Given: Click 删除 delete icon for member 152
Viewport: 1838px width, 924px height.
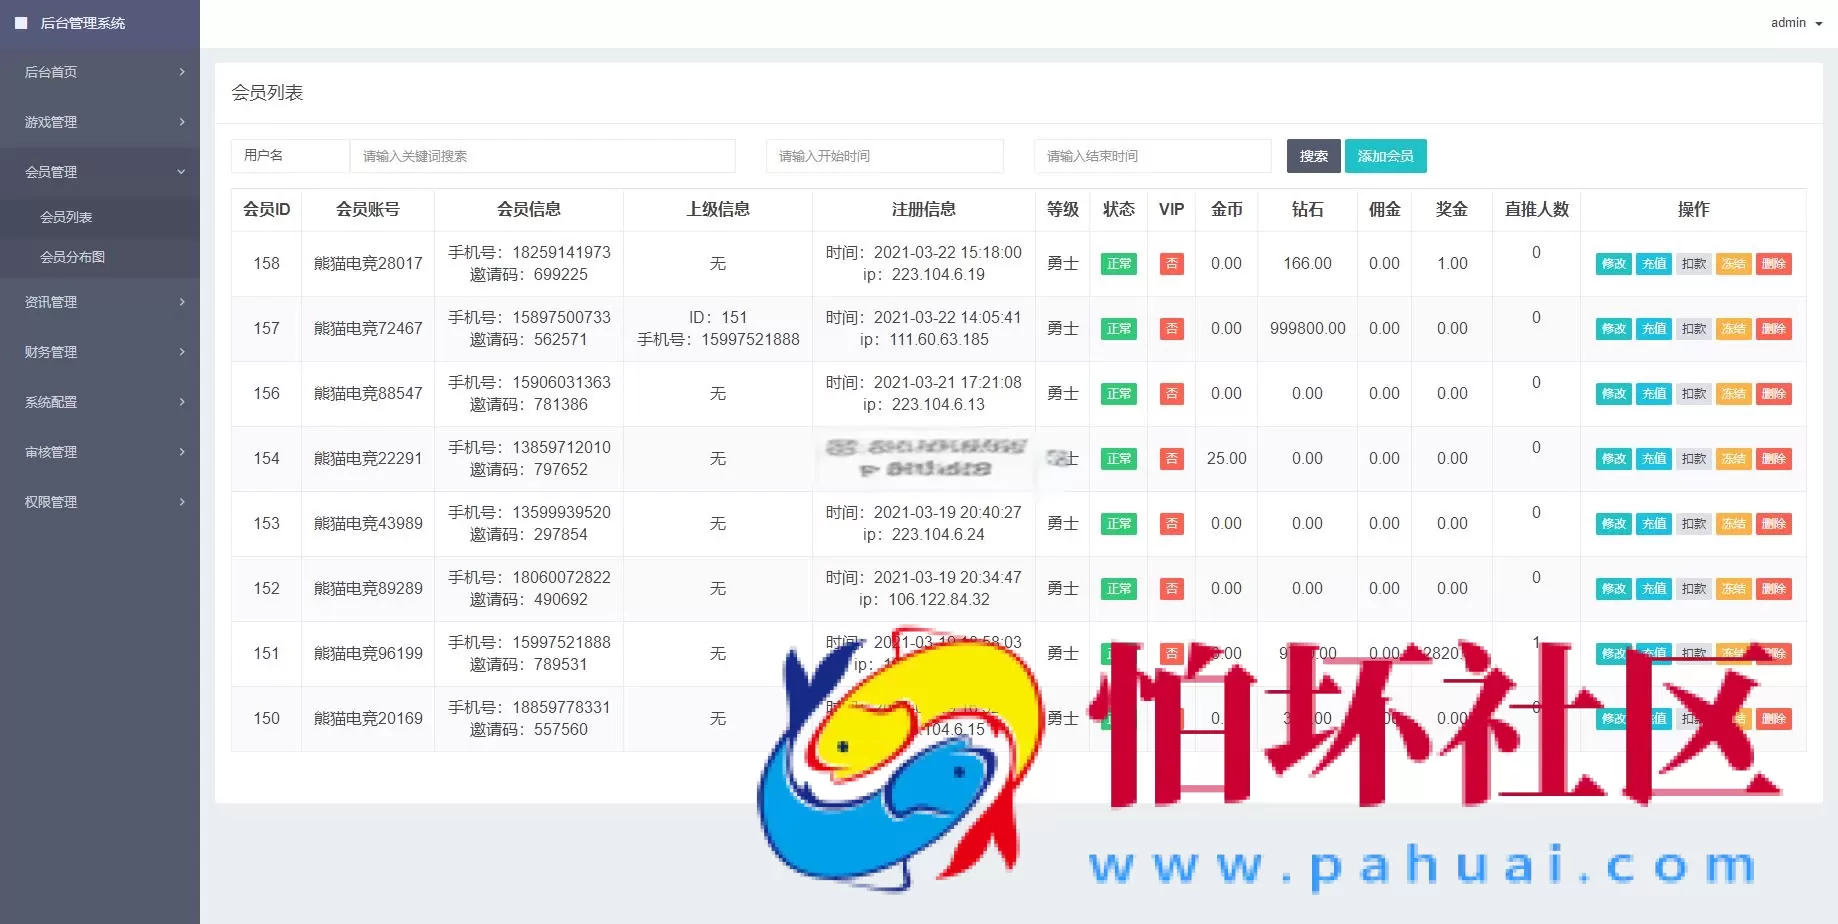Looking at the screenshot, I should [1775, 588].
